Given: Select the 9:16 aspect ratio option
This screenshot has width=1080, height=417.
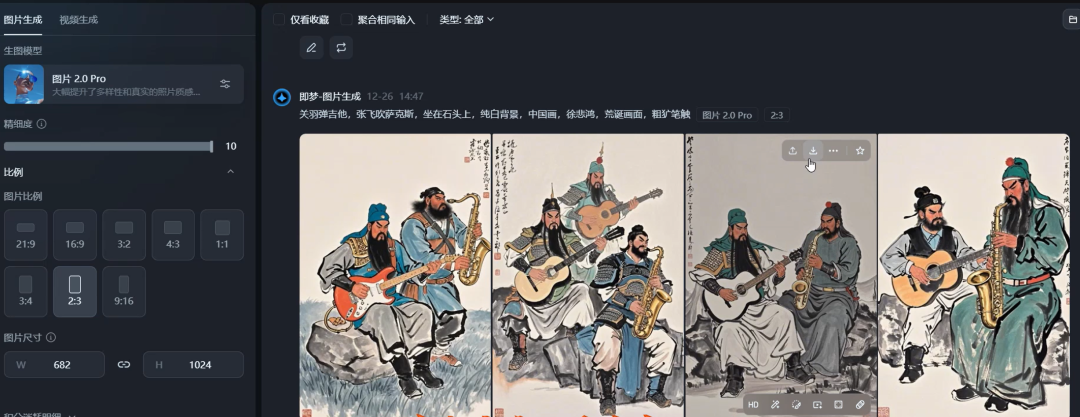Looking at the screenshot, I should point(124,292).
